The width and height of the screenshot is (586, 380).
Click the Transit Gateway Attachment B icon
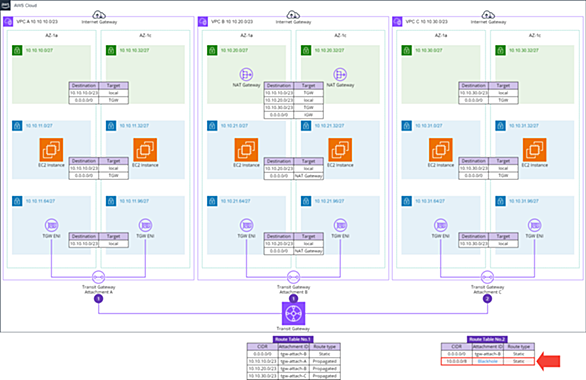pos(293,277)
